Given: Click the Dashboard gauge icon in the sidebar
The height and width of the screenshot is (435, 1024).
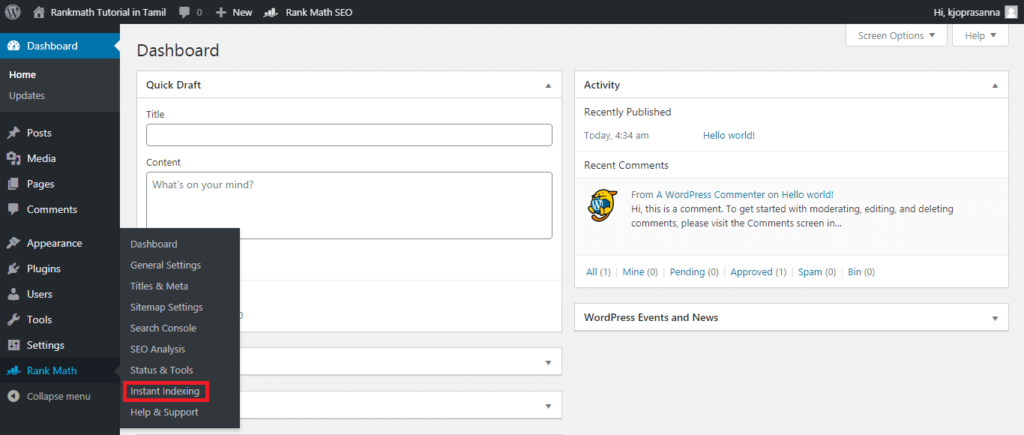Looking at the screenshot, I should (13, 46).
